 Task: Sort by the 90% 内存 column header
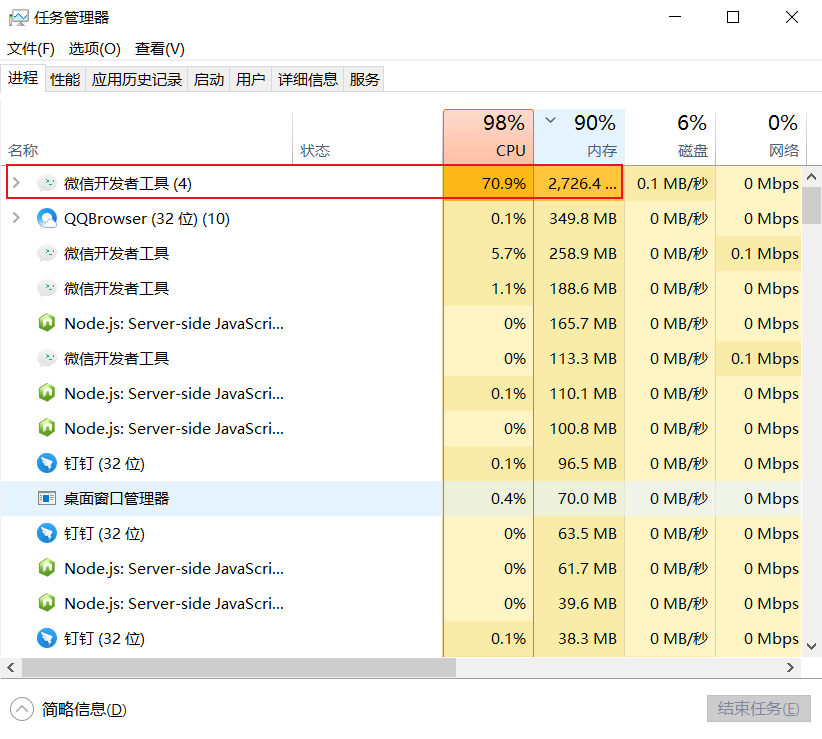579,137
